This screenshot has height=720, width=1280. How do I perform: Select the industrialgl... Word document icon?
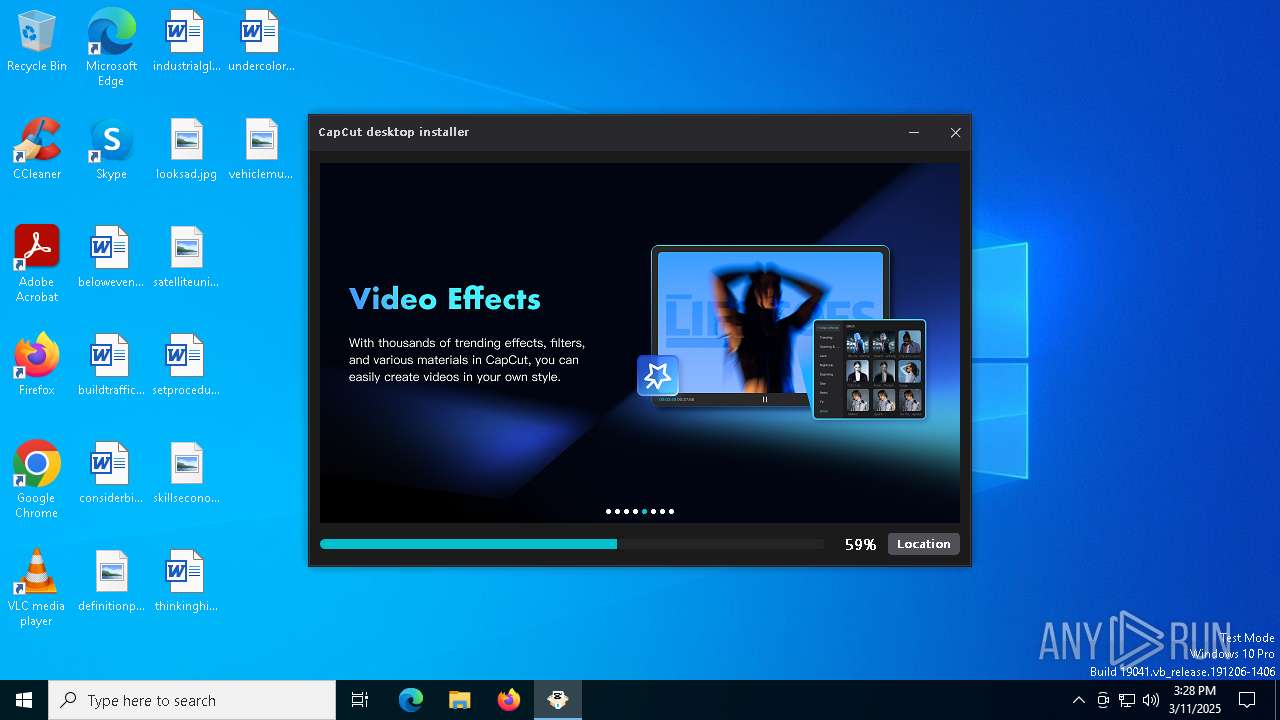point(186,42)
